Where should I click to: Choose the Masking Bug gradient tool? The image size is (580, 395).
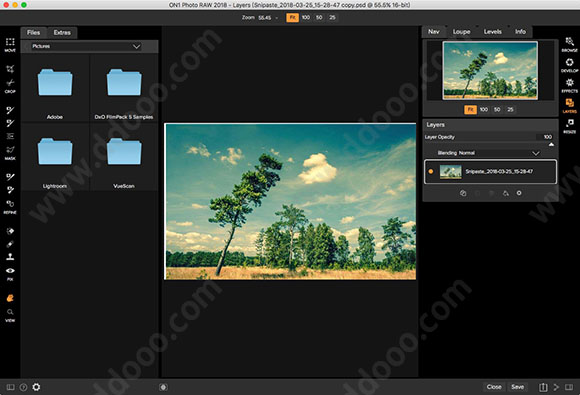coord(10,136)
